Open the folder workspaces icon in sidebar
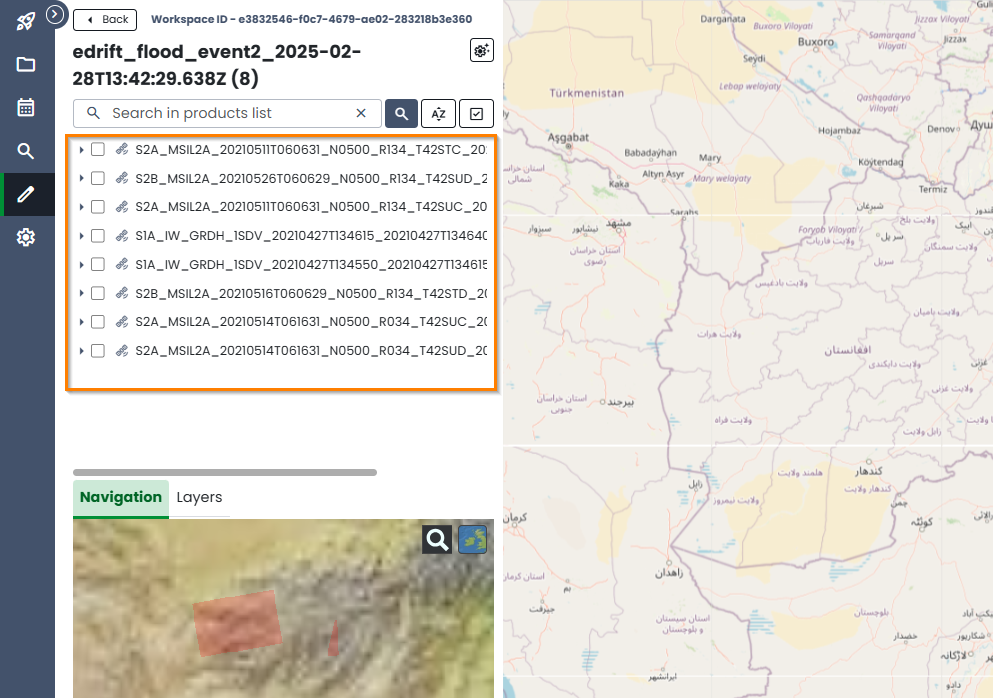The image size is (993, 698). [x=25, y=64]
